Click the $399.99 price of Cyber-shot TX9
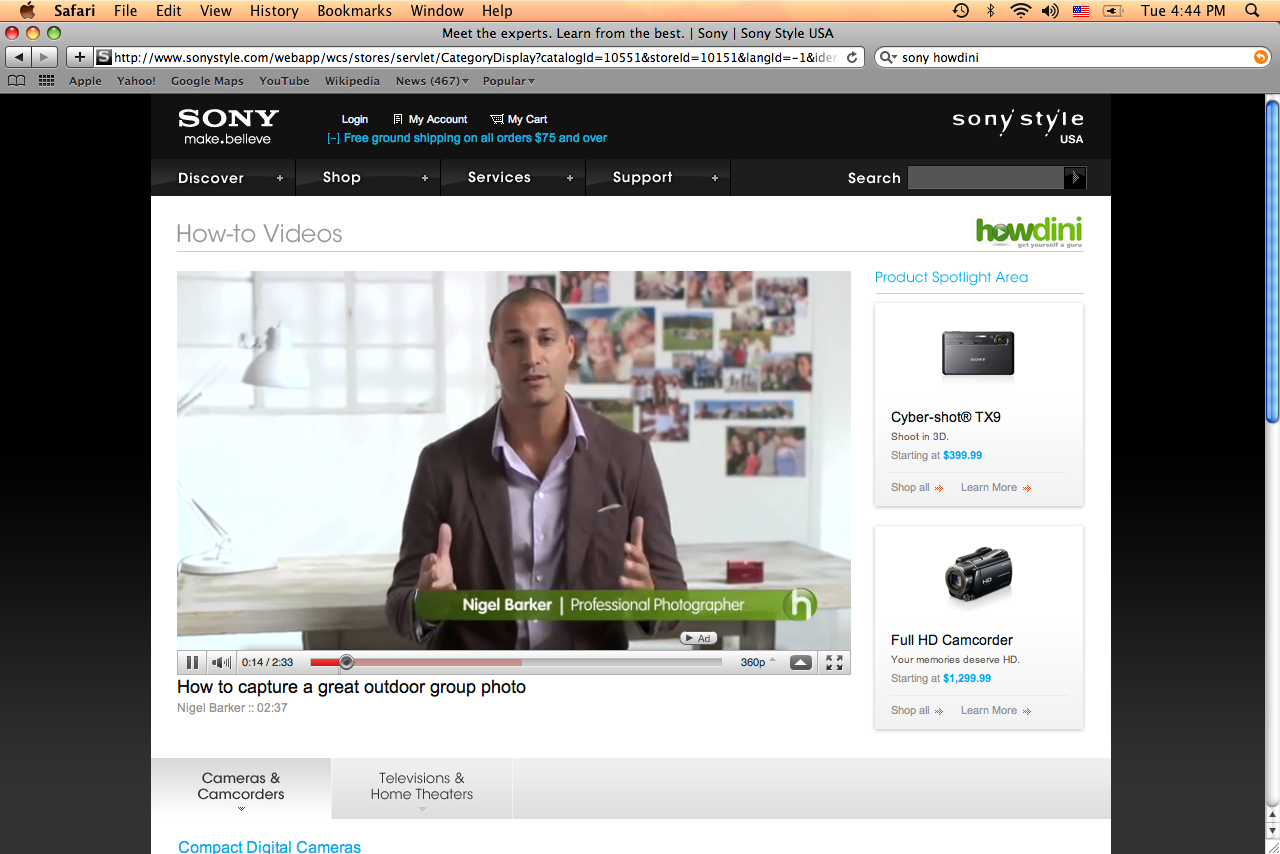 (962, 455)
